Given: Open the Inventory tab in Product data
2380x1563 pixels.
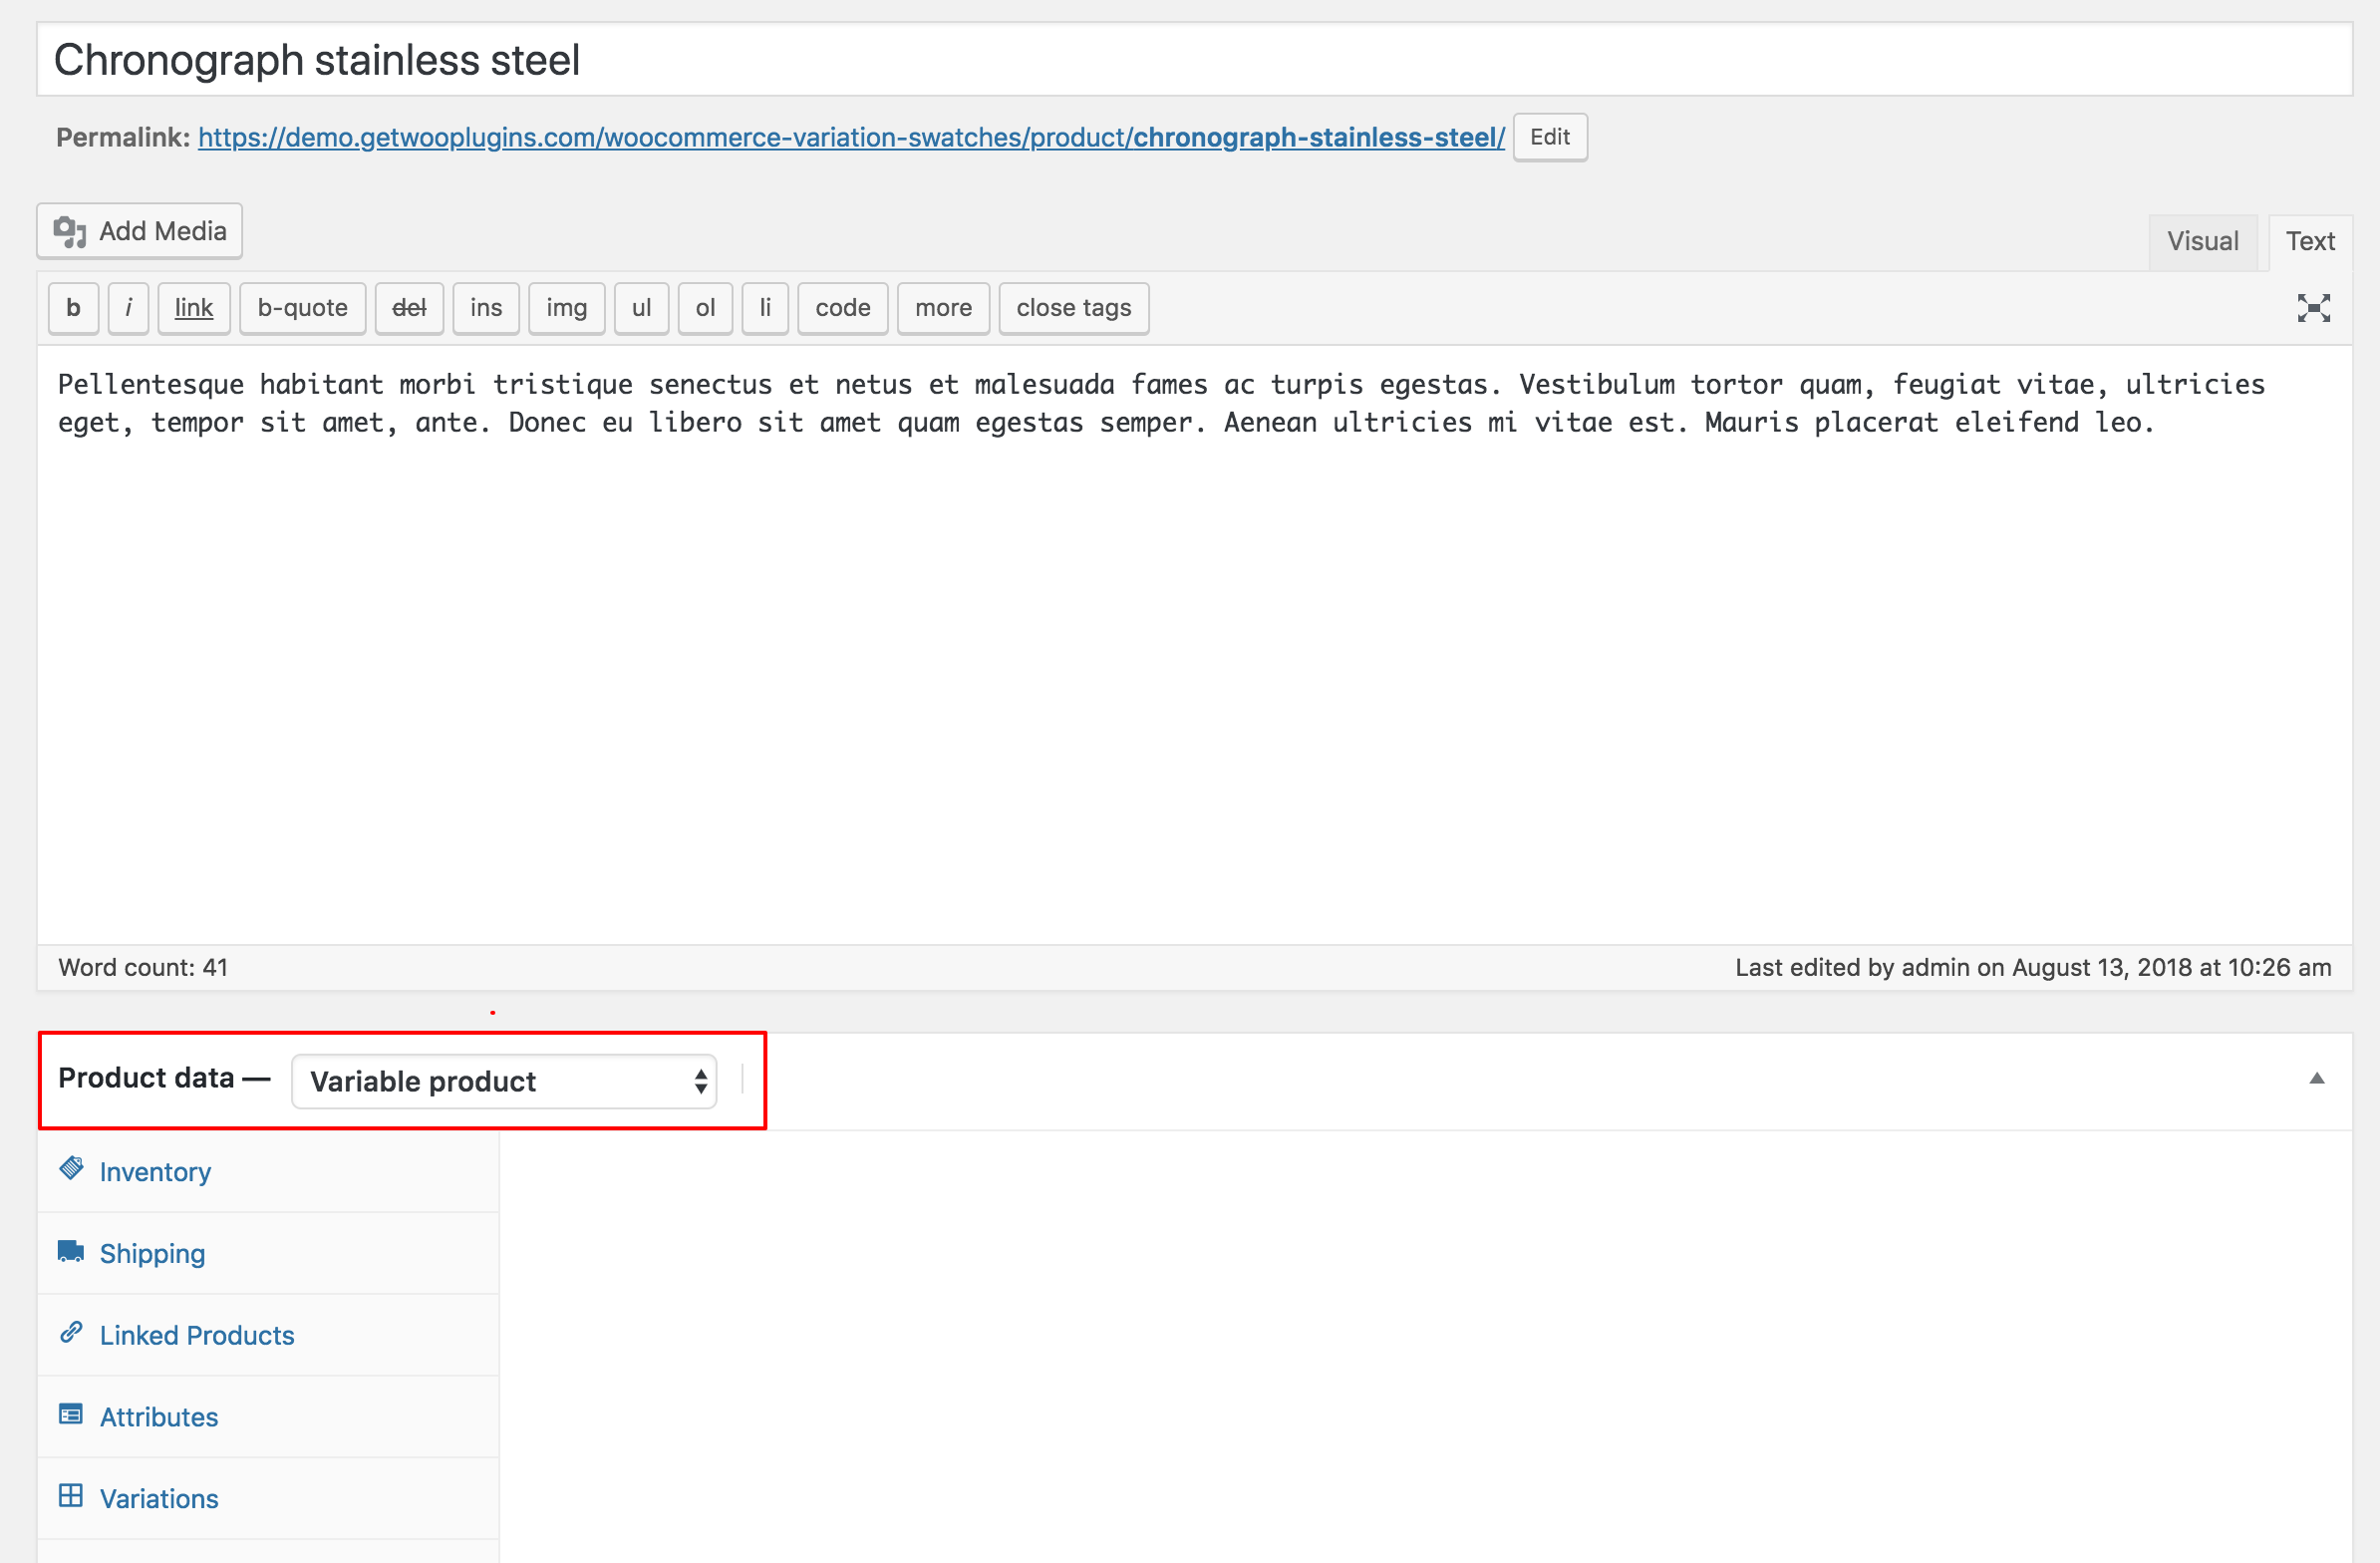Looking at the screenshot, I should pos(155,1171).
